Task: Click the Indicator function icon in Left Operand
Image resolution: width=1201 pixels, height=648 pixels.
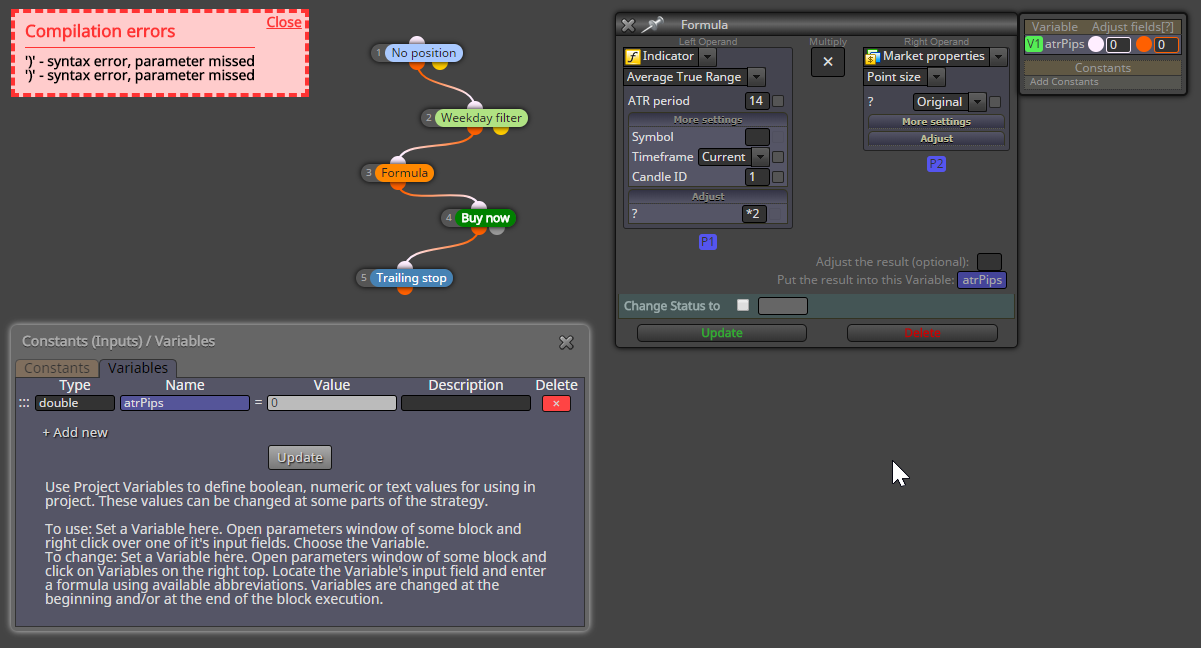Action: tap(632, 57)
